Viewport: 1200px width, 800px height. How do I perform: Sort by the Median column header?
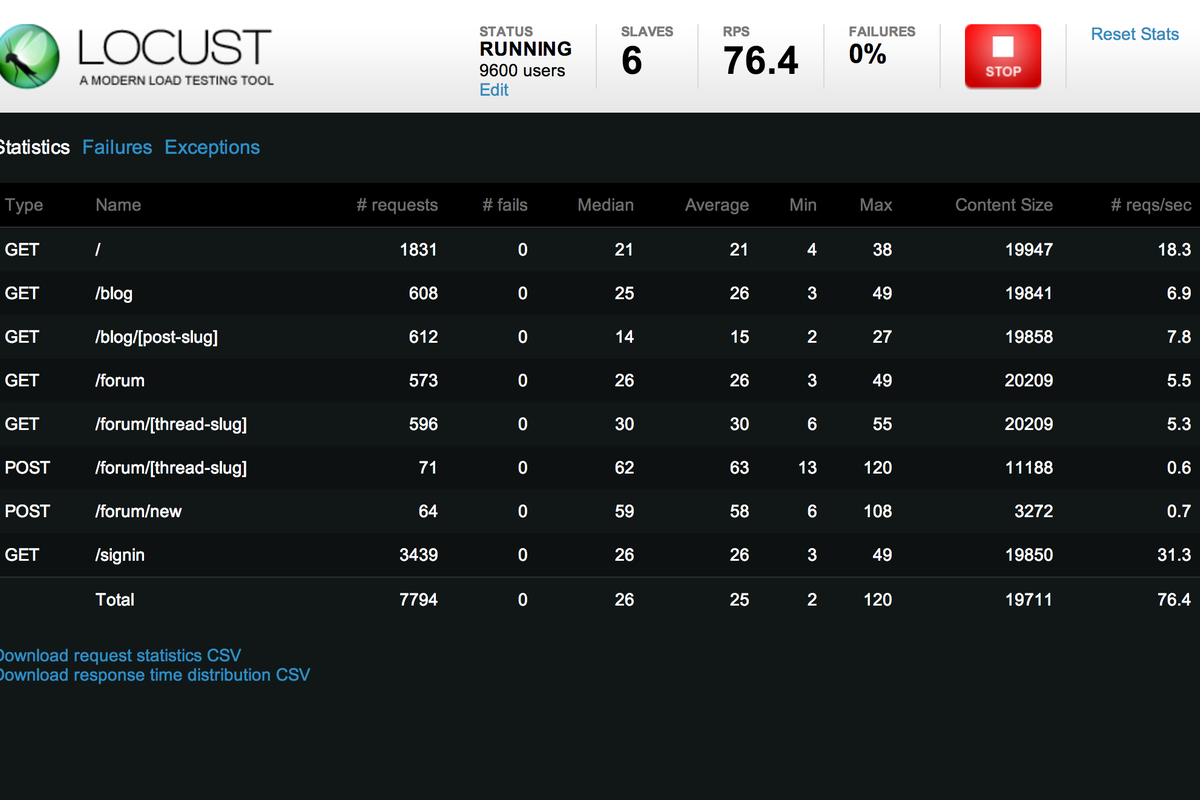tap(605, 205)
